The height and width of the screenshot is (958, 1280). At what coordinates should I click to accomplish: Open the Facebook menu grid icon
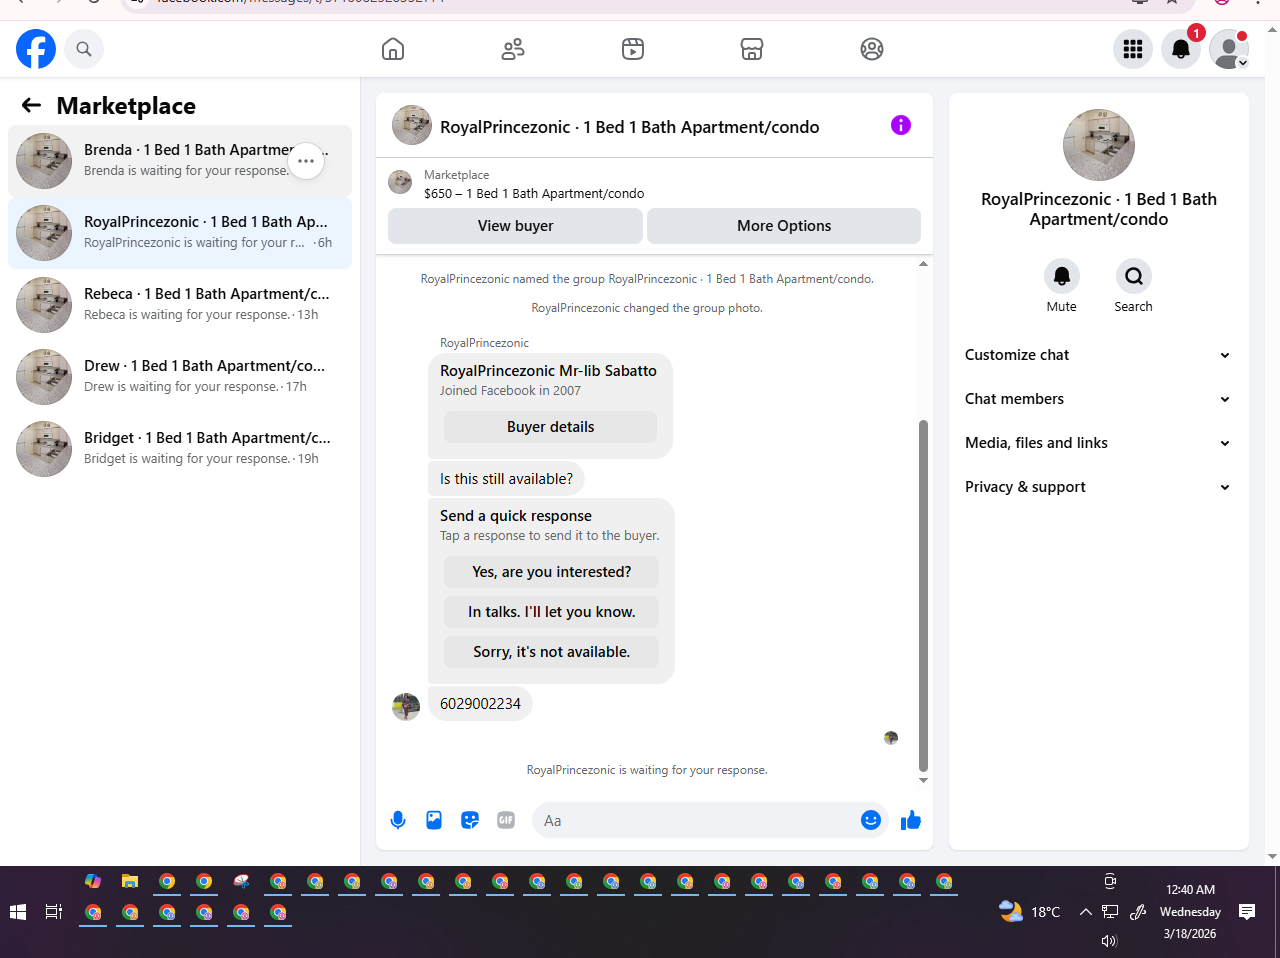click(x=1133, y=49)
